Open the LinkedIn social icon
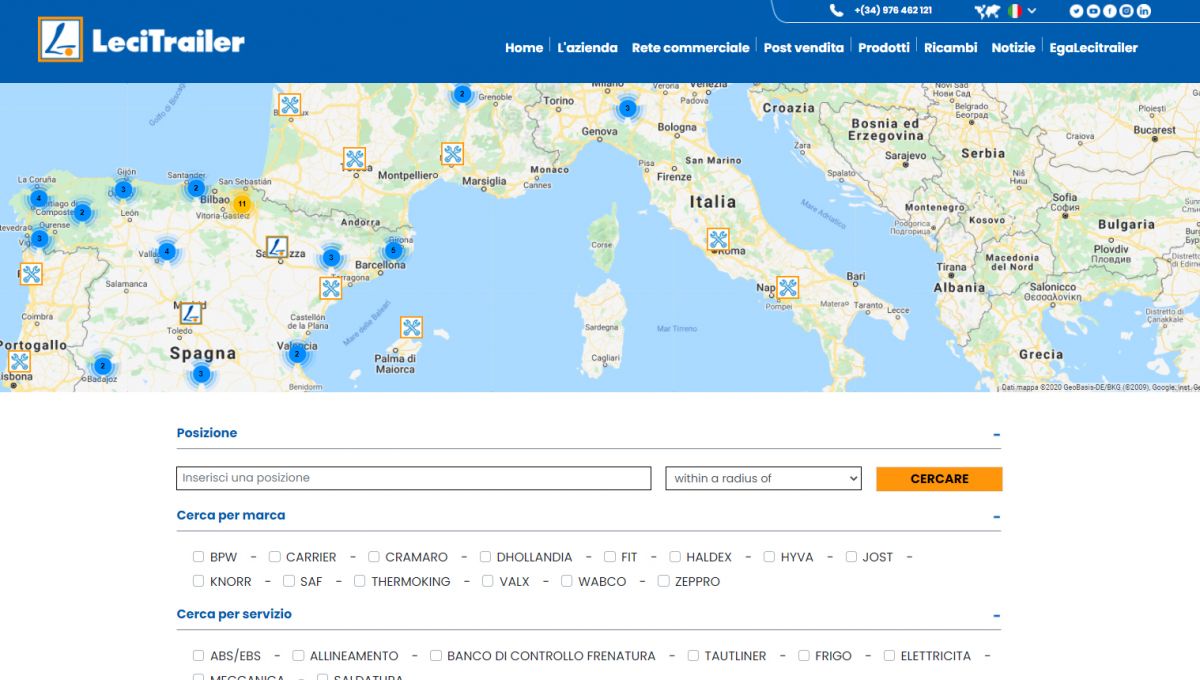The height and width of the screenshot is (680, 1200). (x=1144, y=11)
